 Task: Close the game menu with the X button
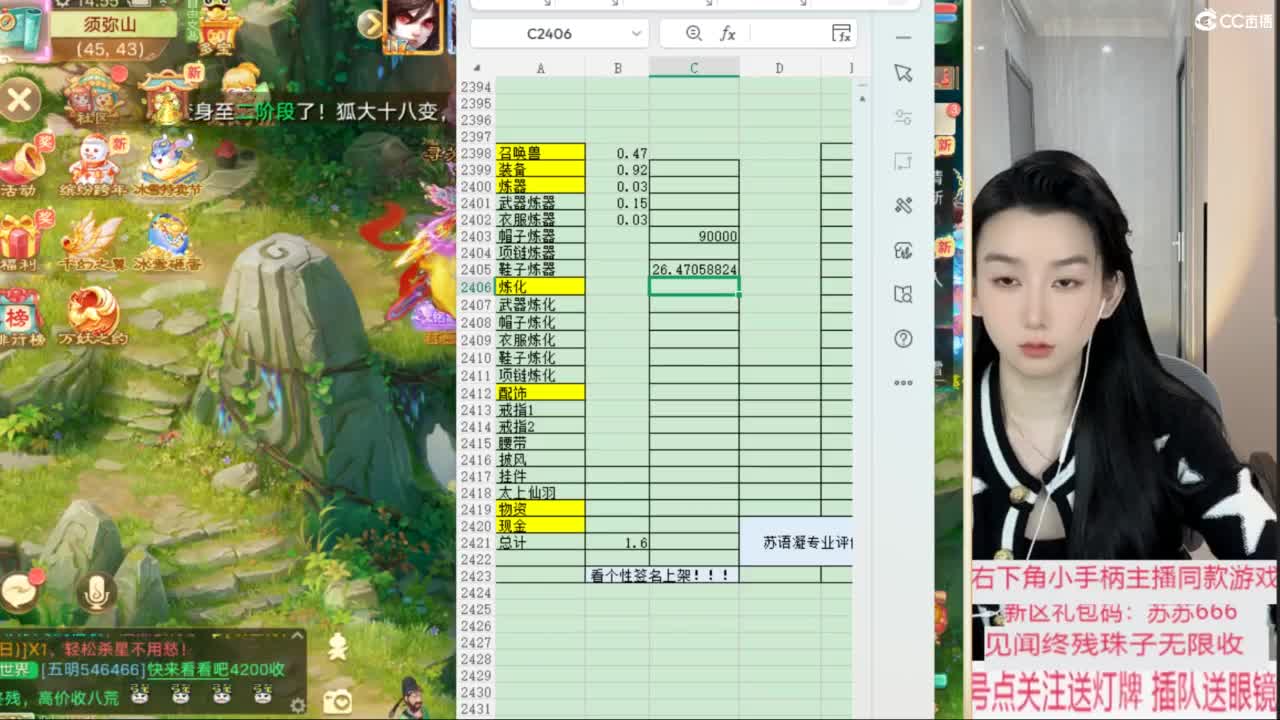(19, 100)
